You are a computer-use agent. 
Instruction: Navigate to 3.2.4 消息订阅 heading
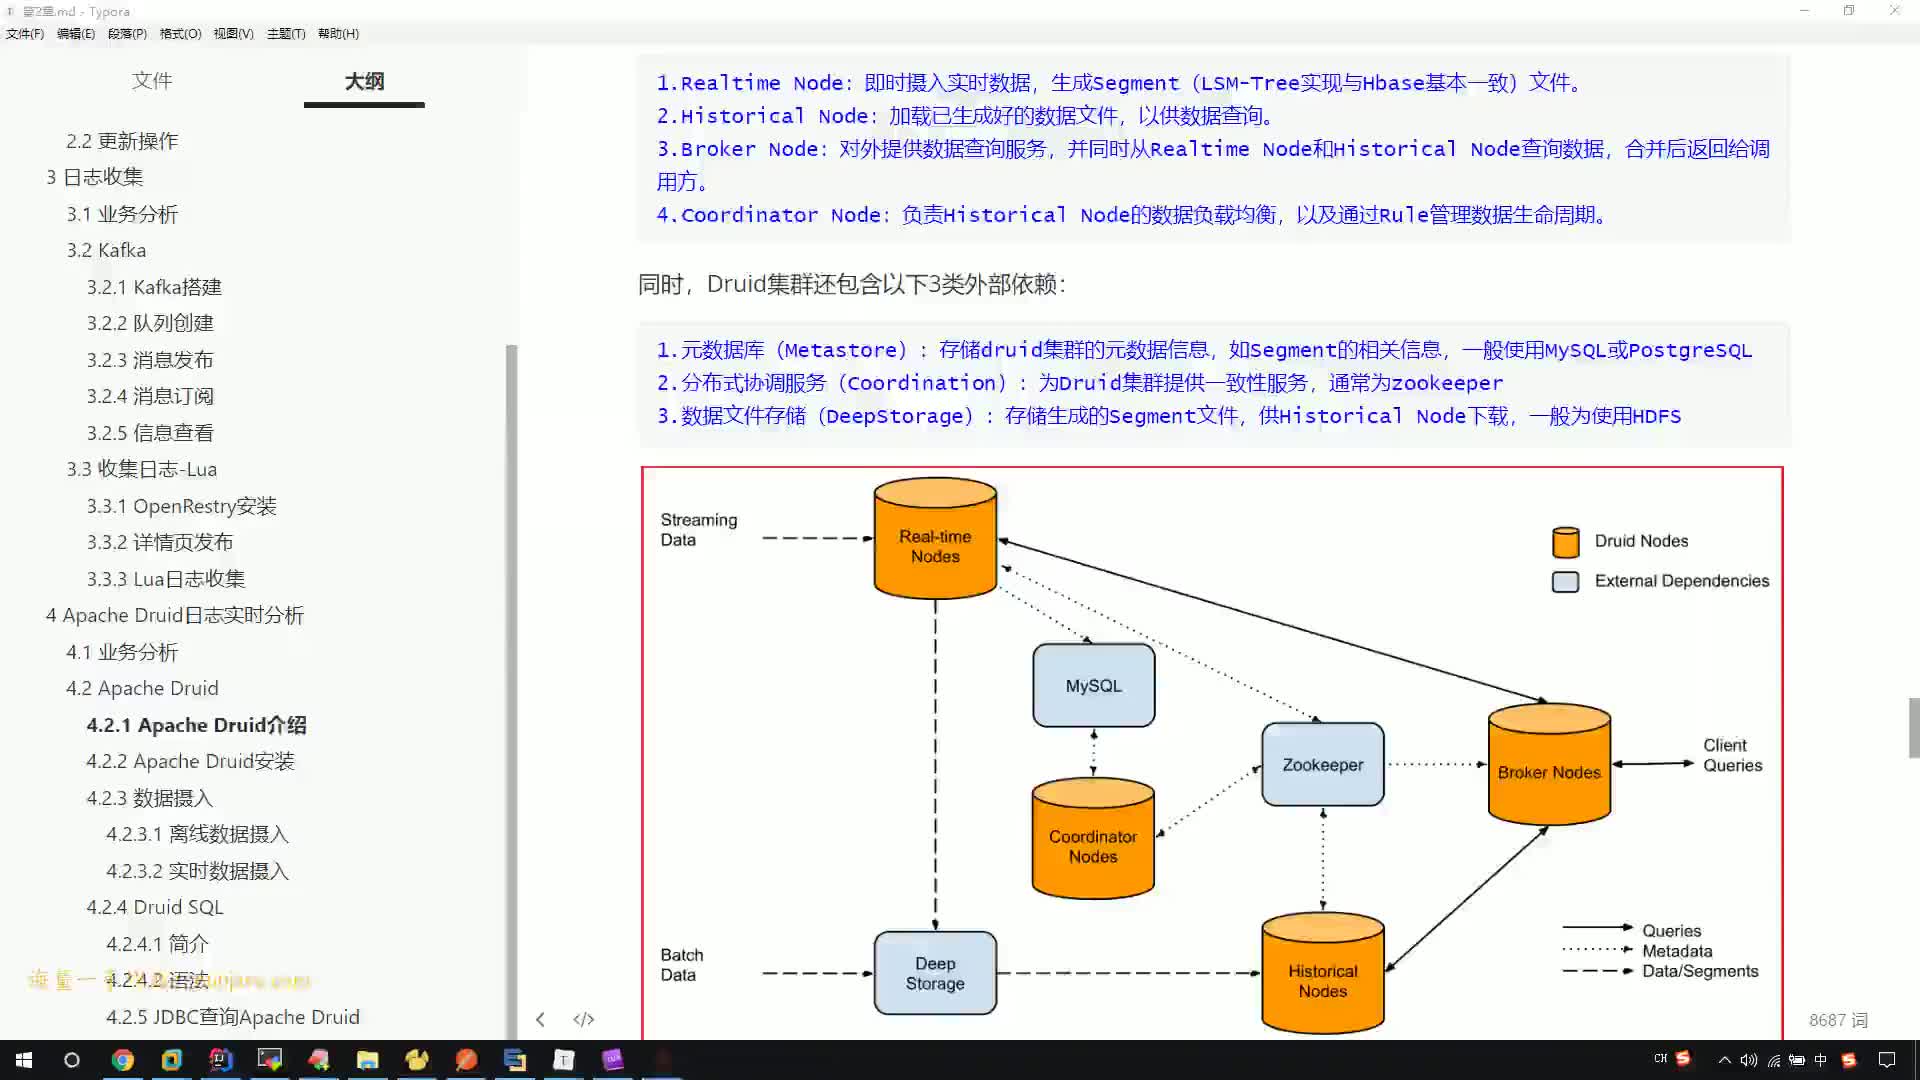coord(150,396)
